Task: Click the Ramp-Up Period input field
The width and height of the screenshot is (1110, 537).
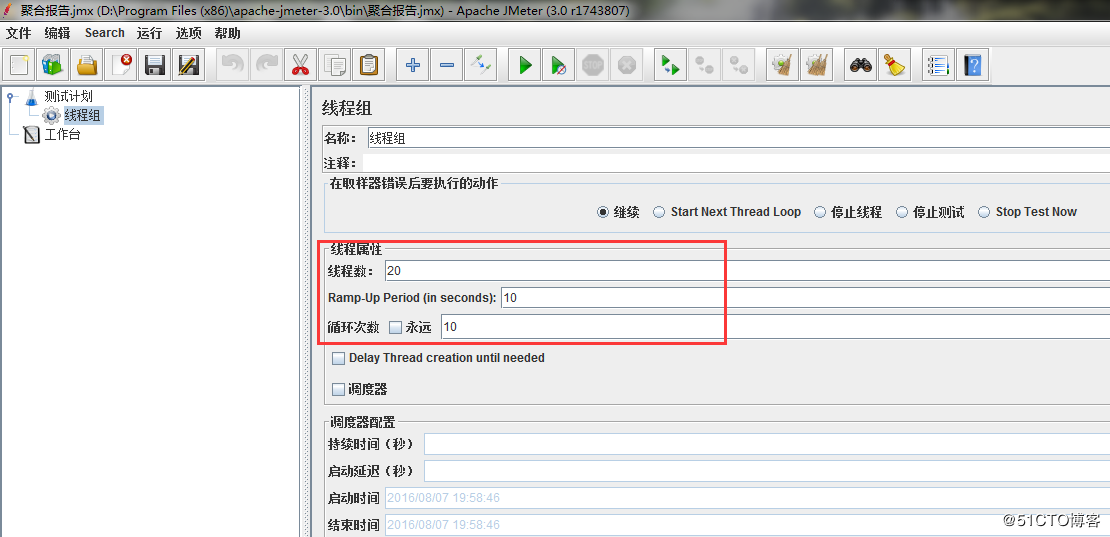Action: click(805, 298)
